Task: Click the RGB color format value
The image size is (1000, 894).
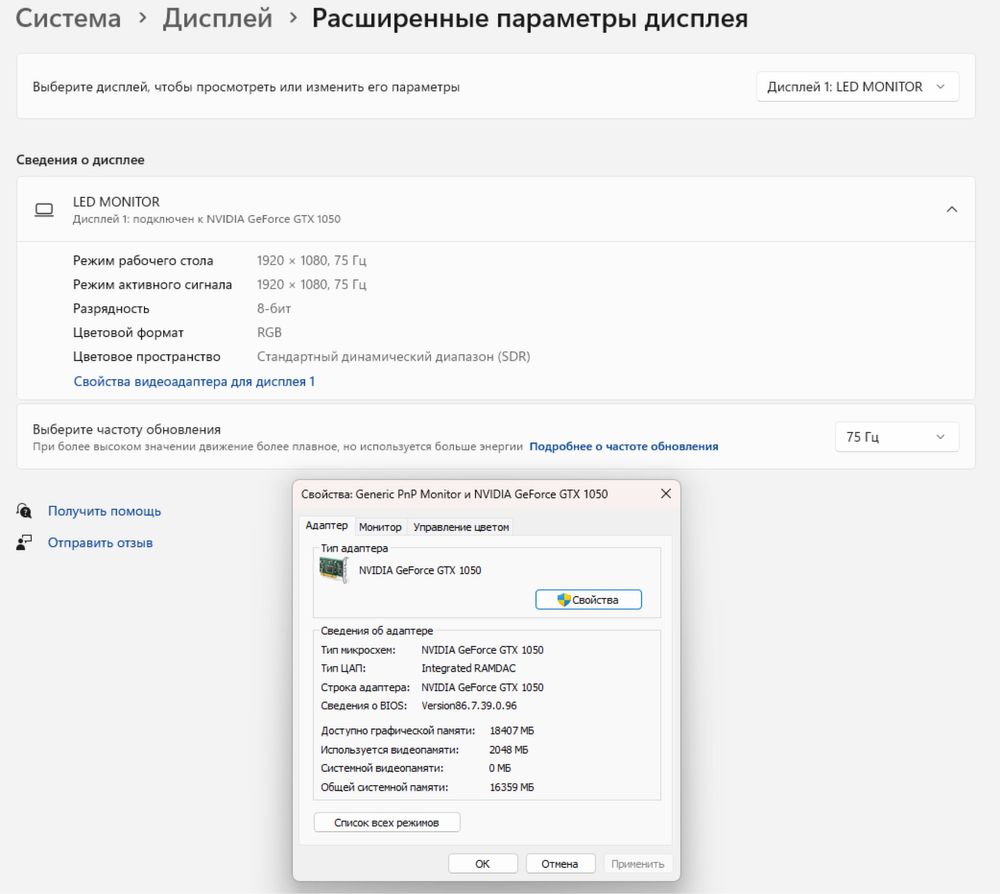Action: point(269,332)
